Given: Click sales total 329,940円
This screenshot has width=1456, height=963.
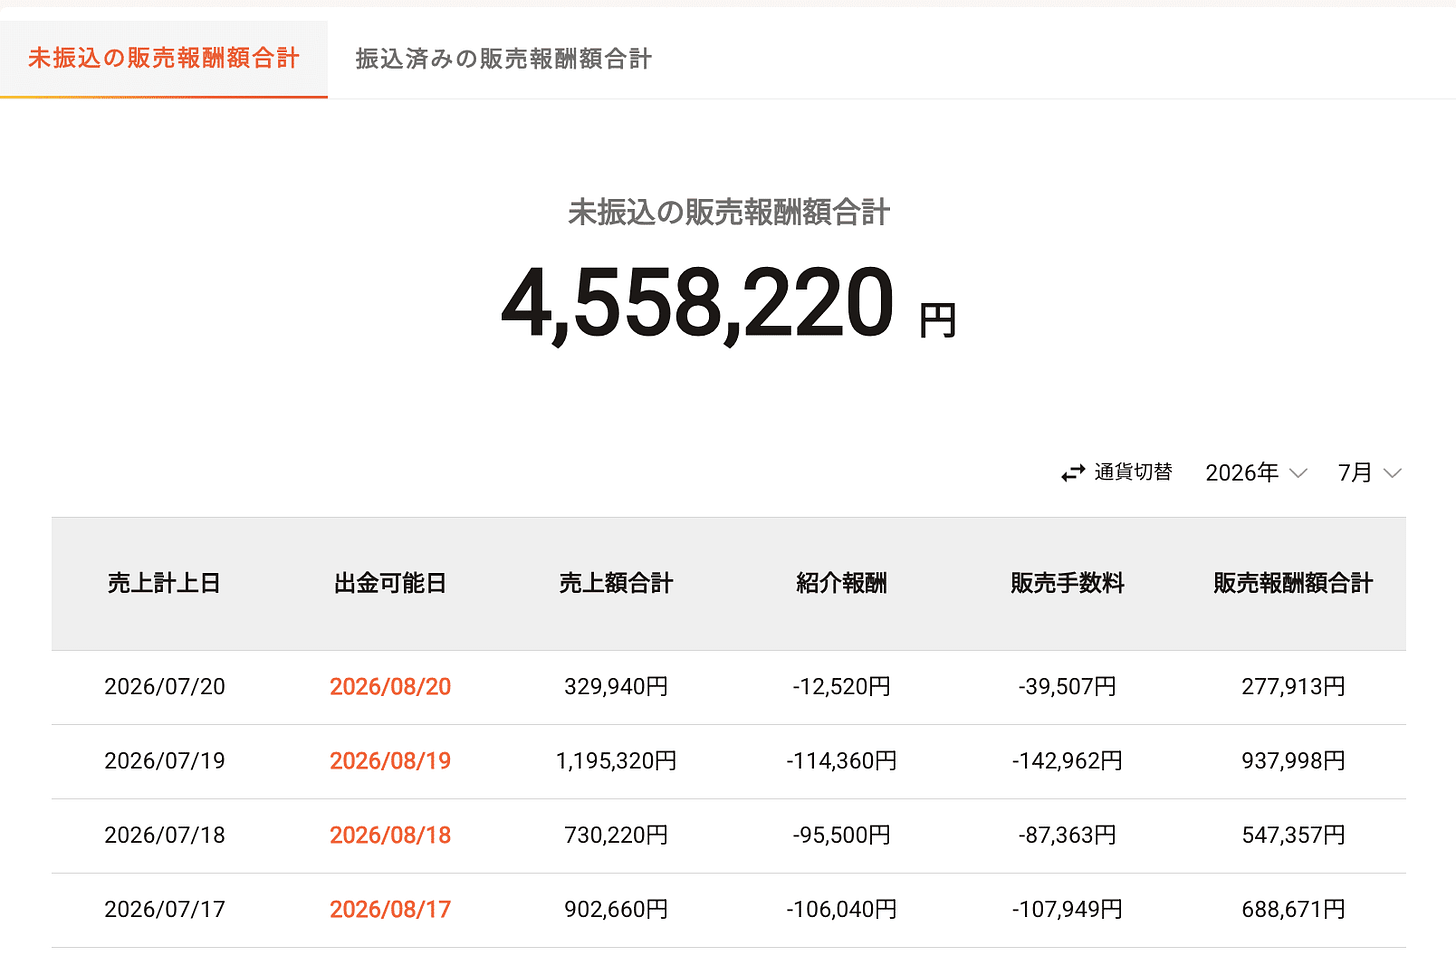Looking at the screenshot, I should click(616, 687).
